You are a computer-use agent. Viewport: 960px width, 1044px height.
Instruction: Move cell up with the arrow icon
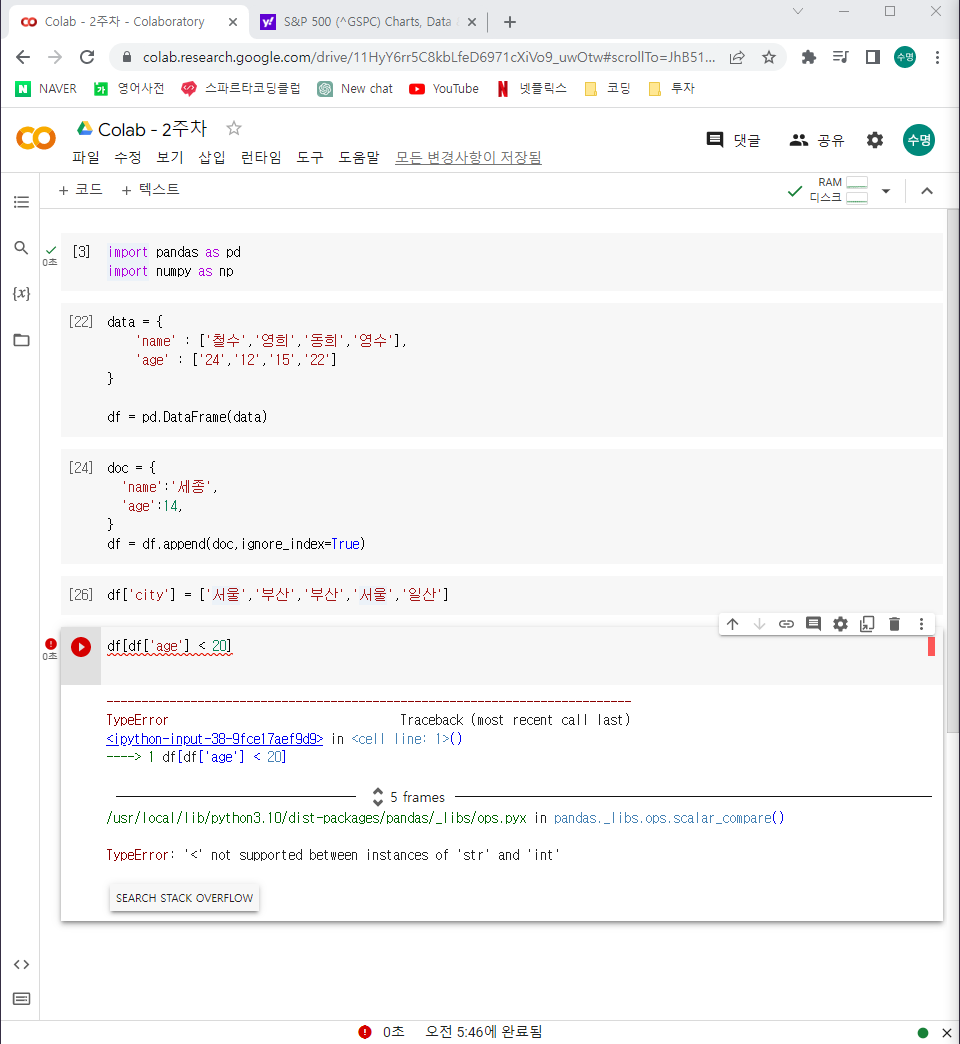(732, 624)
